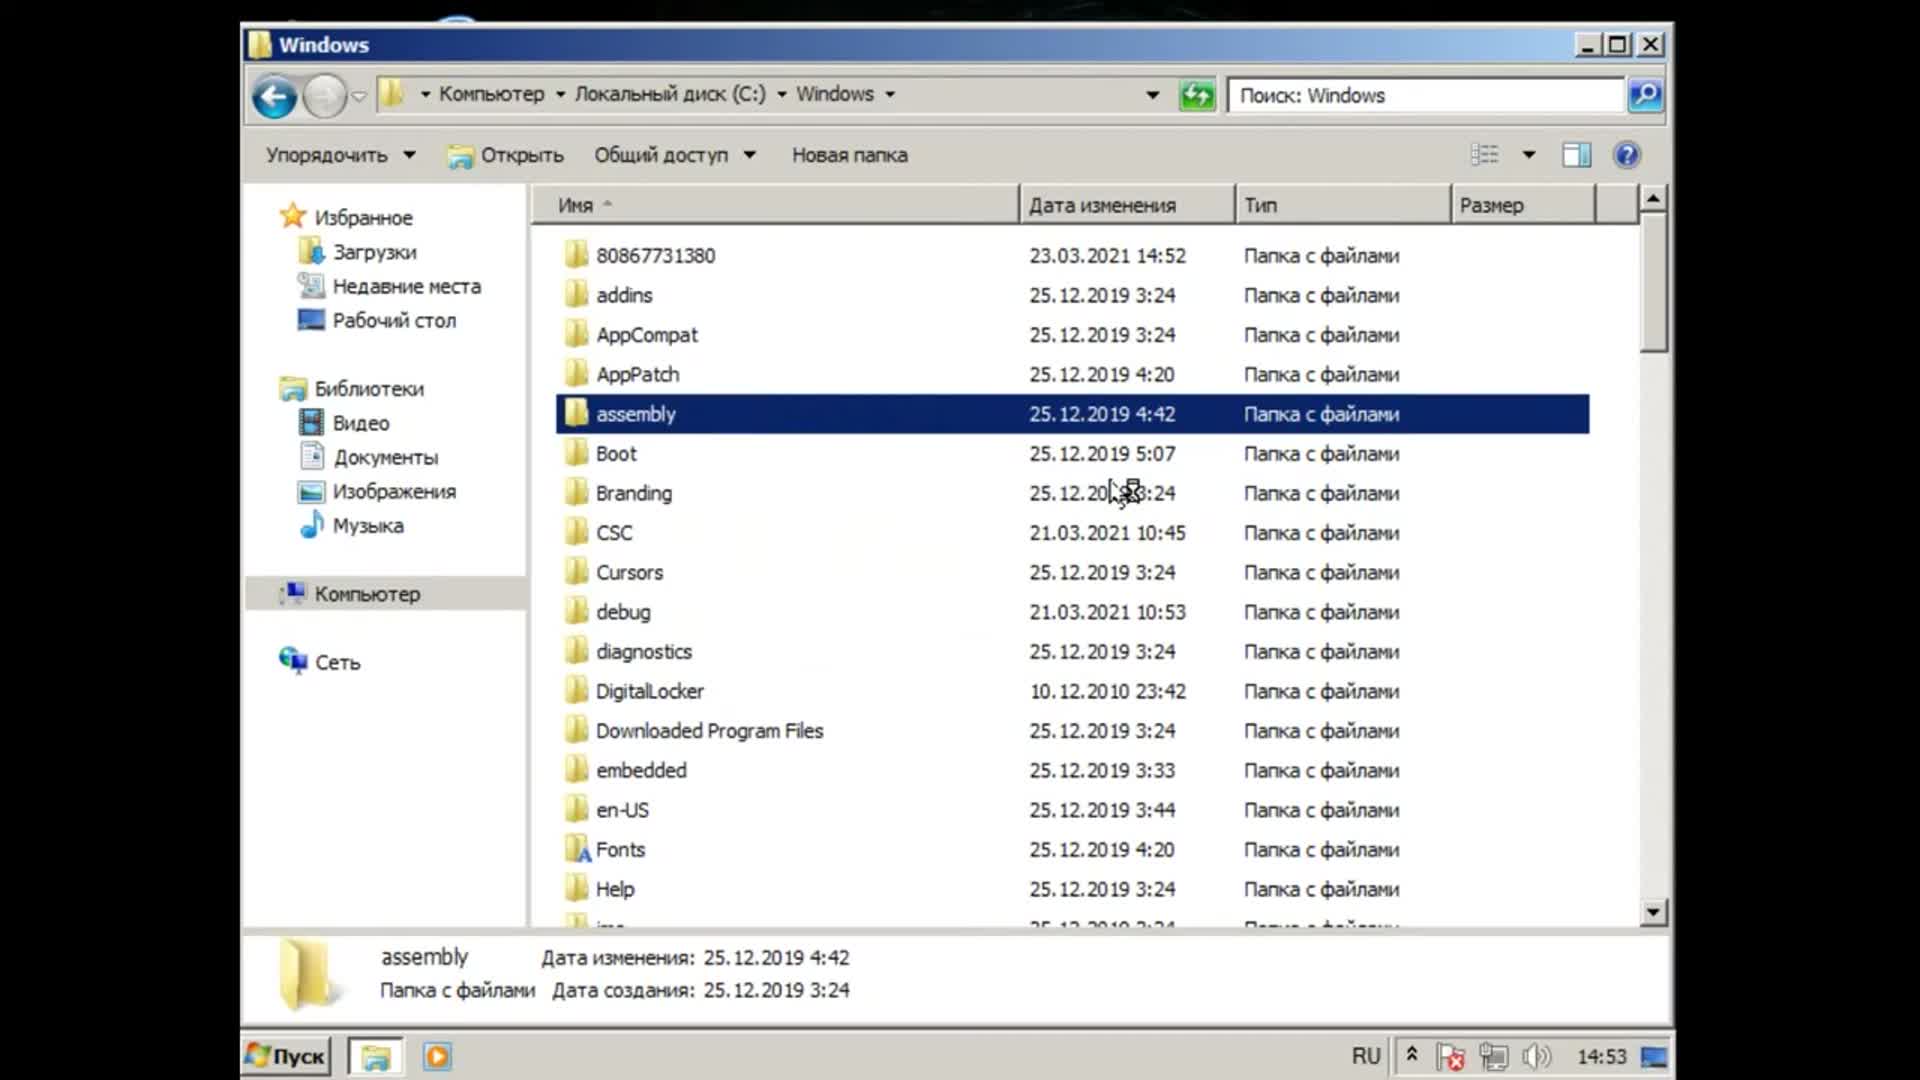This screenshot has width=1920, height=1080.
Task: Click the Explorer taskbar icon
Action: pos(376,1056)
